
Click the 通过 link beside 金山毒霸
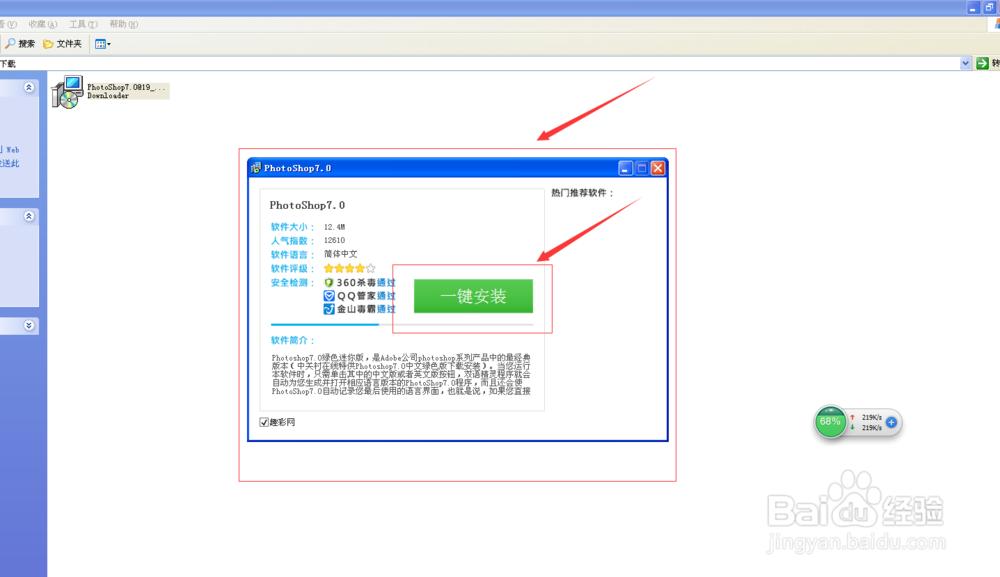[386, 309]
